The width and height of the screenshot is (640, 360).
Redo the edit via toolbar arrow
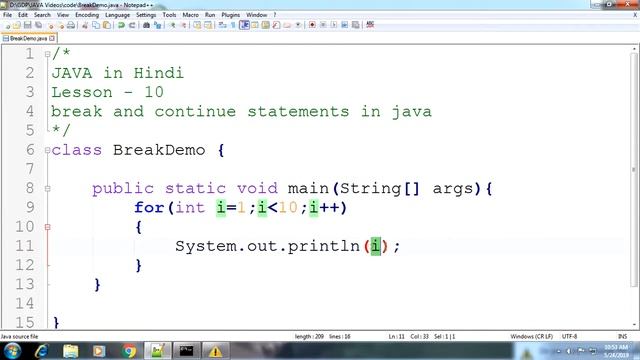tap(132, 25)
